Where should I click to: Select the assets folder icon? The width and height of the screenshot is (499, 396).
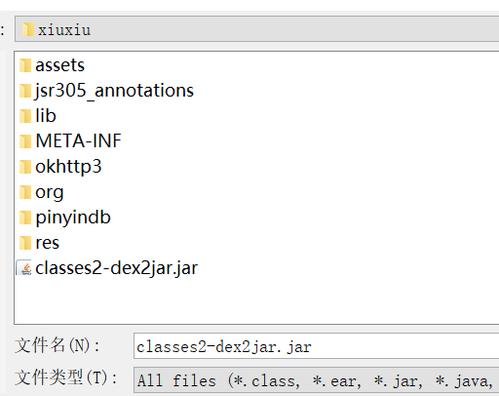pos(25,65)
